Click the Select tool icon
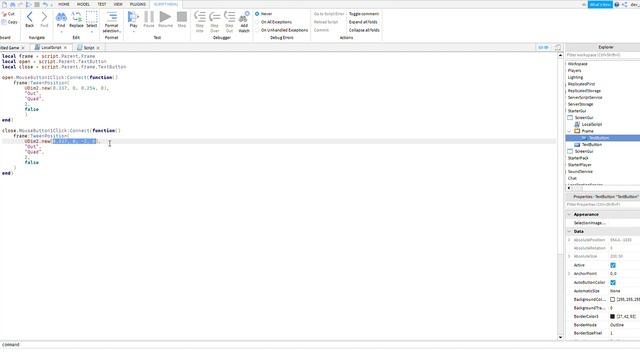This screenshot has height=360, width=640. coord(92,17)
